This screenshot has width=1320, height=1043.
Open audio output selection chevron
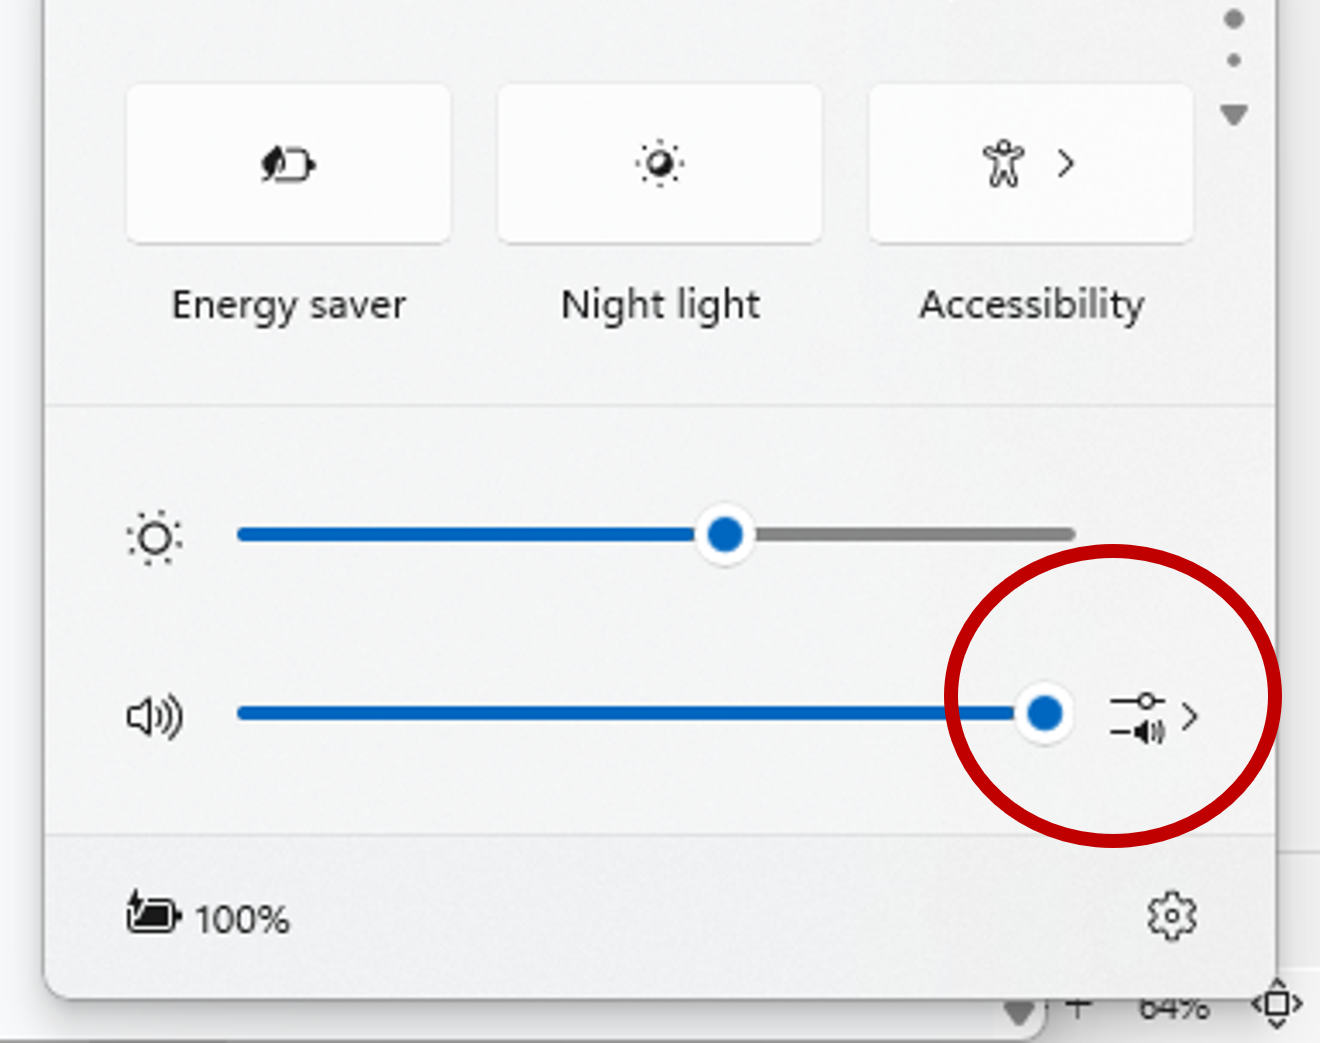pos(1191,714)
